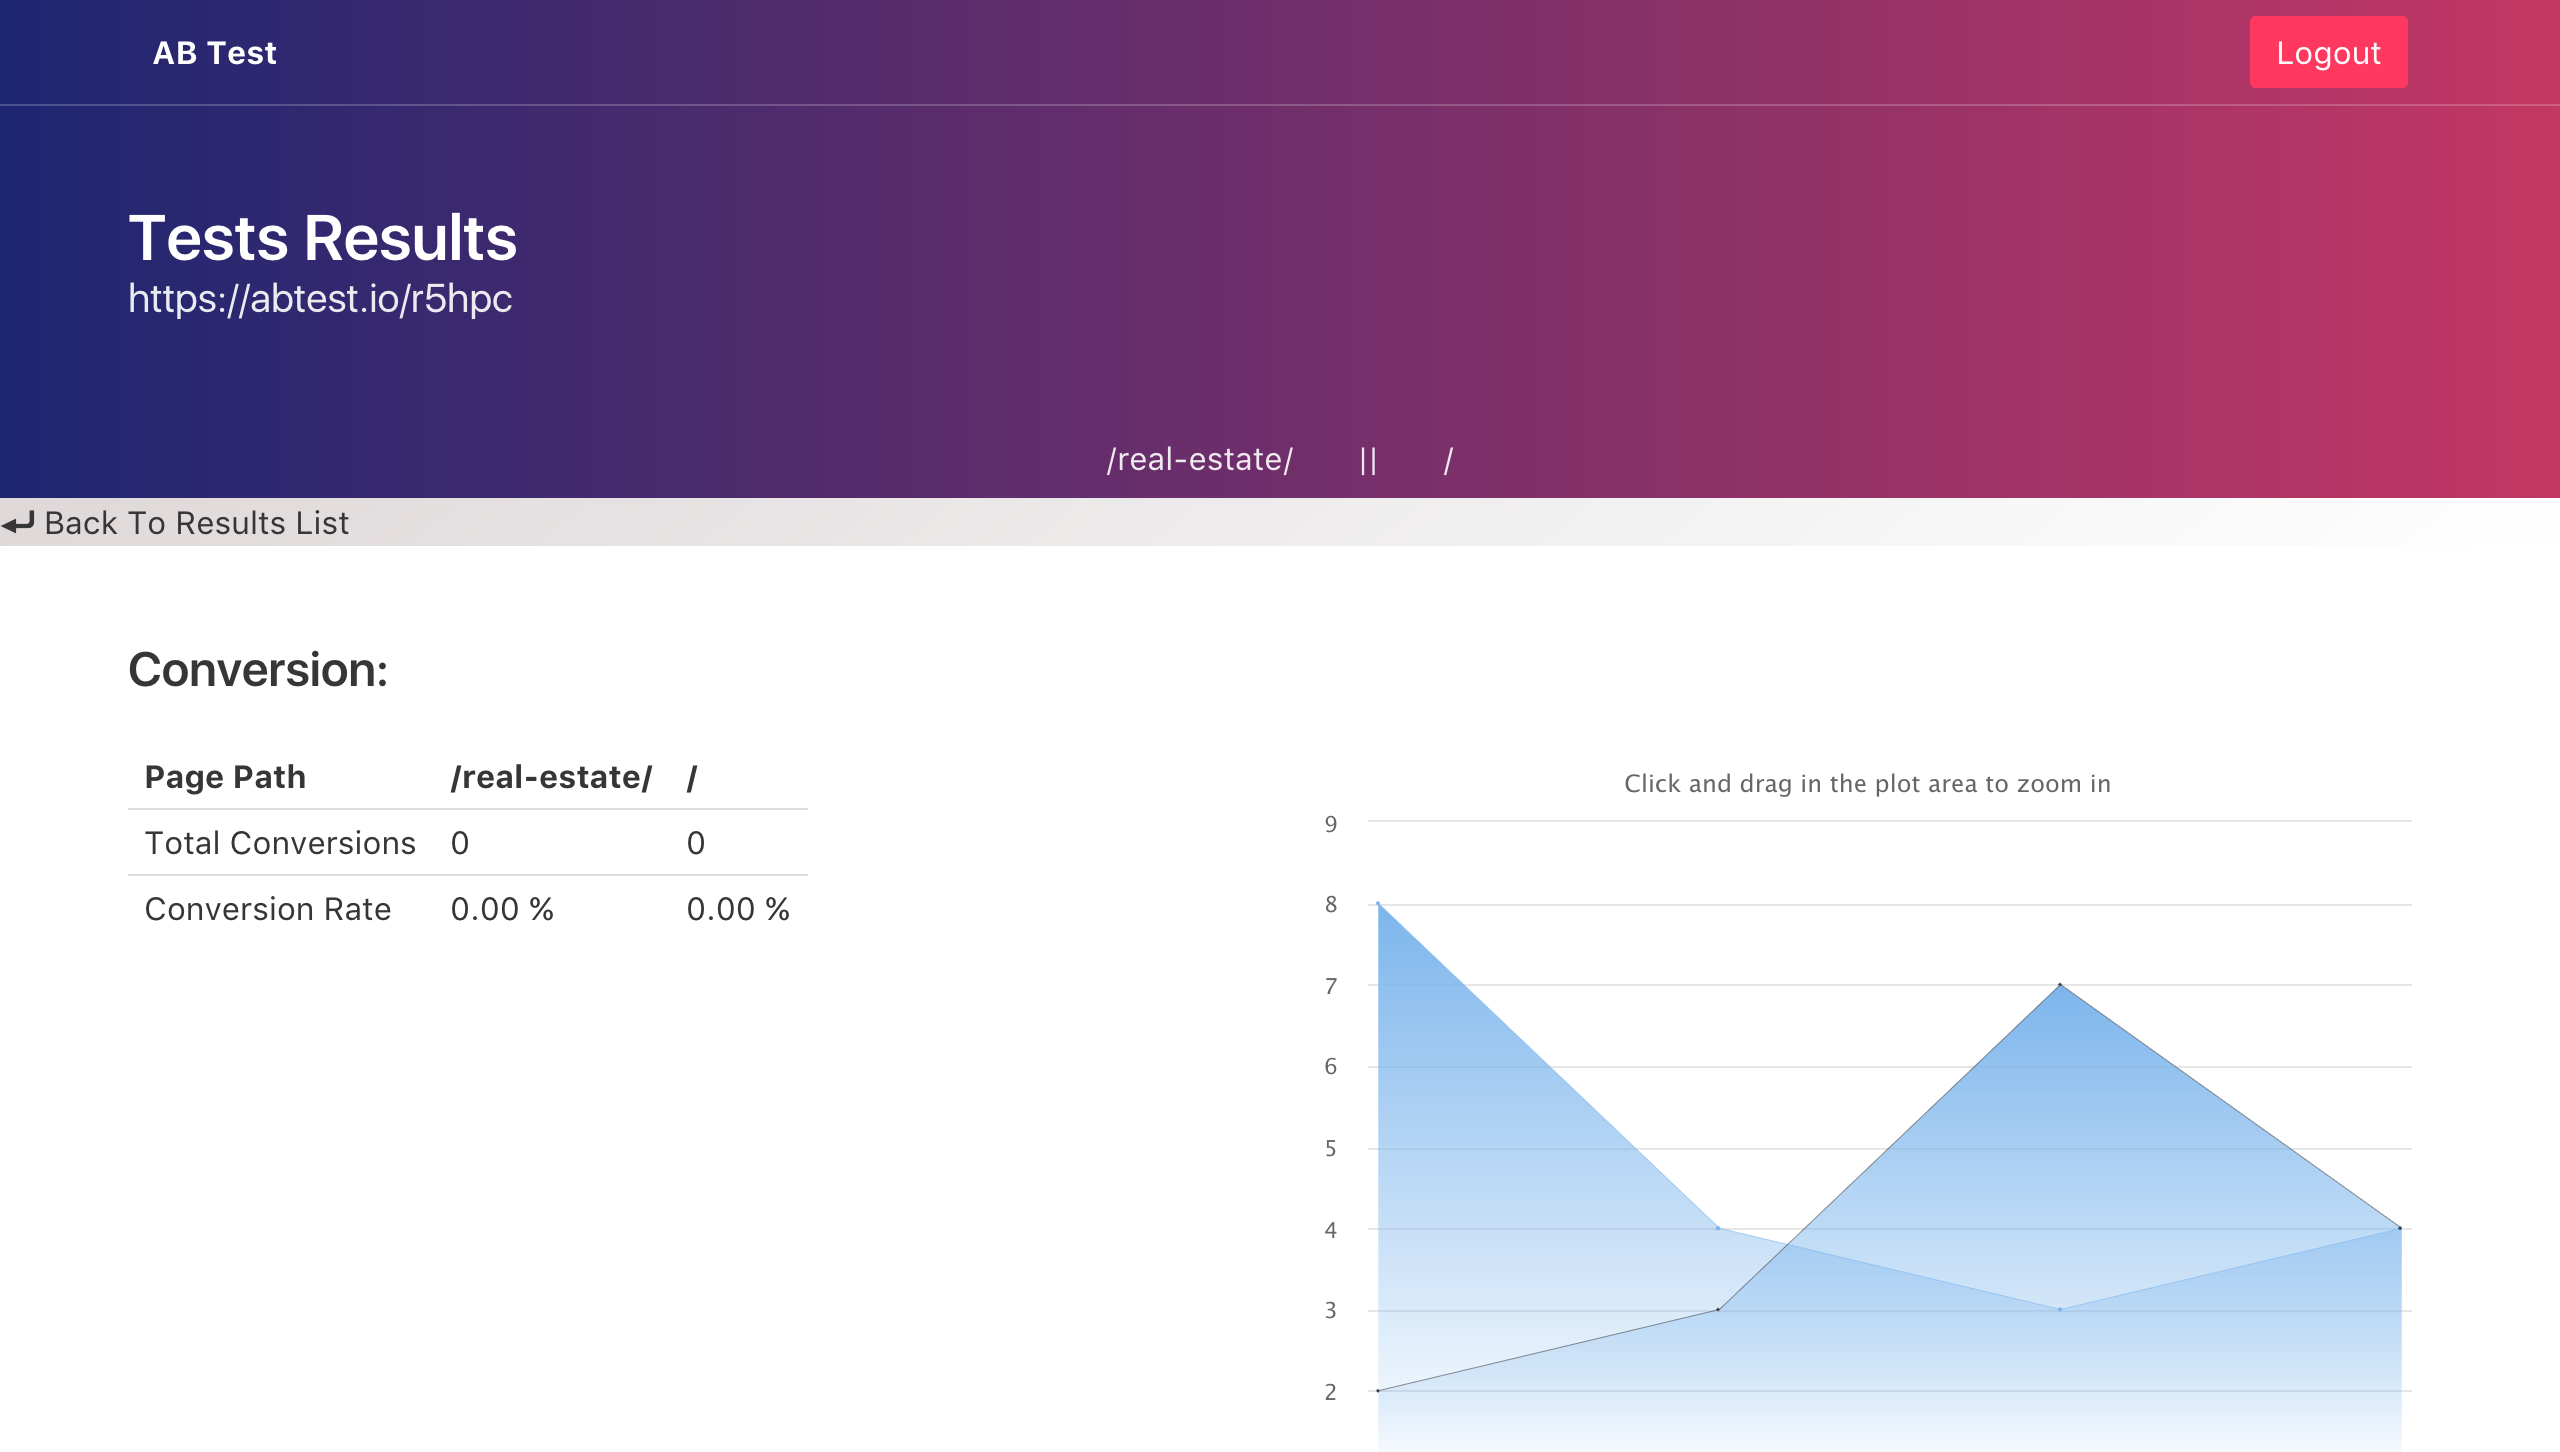Expand the Page Path table header
2560x1452 pixels.
[x=225, y=776]
